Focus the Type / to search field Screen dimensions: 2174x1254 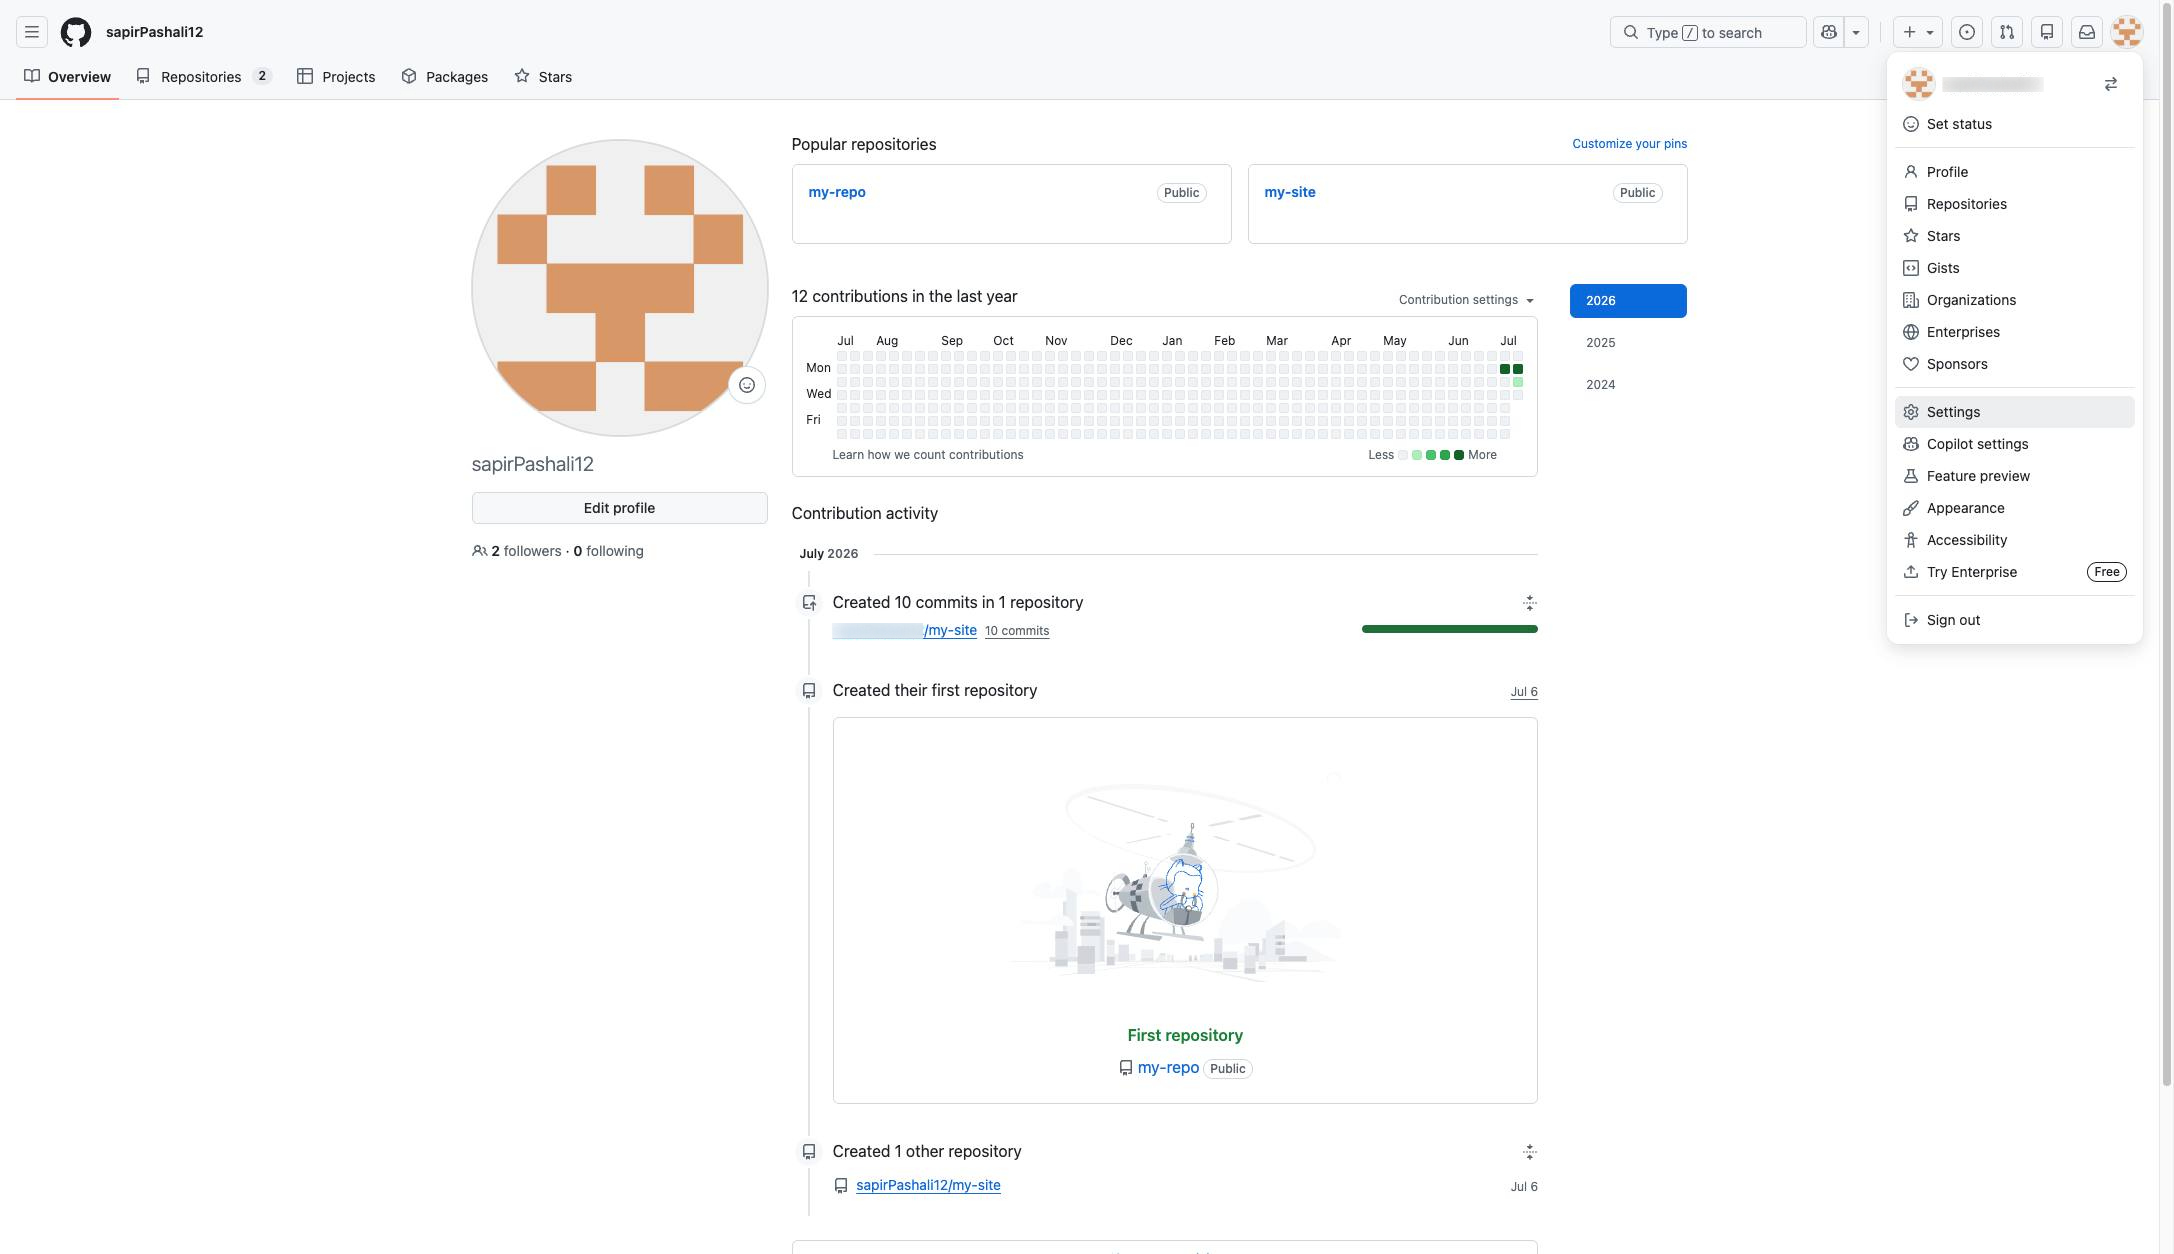[x=1708, y=32]
